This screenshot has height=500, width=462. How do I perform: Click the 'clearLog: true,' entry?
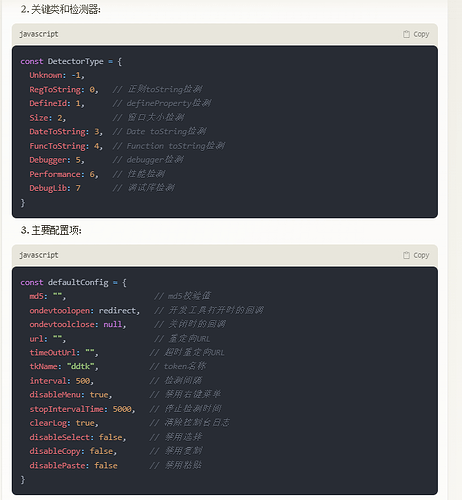click(64, 423)
